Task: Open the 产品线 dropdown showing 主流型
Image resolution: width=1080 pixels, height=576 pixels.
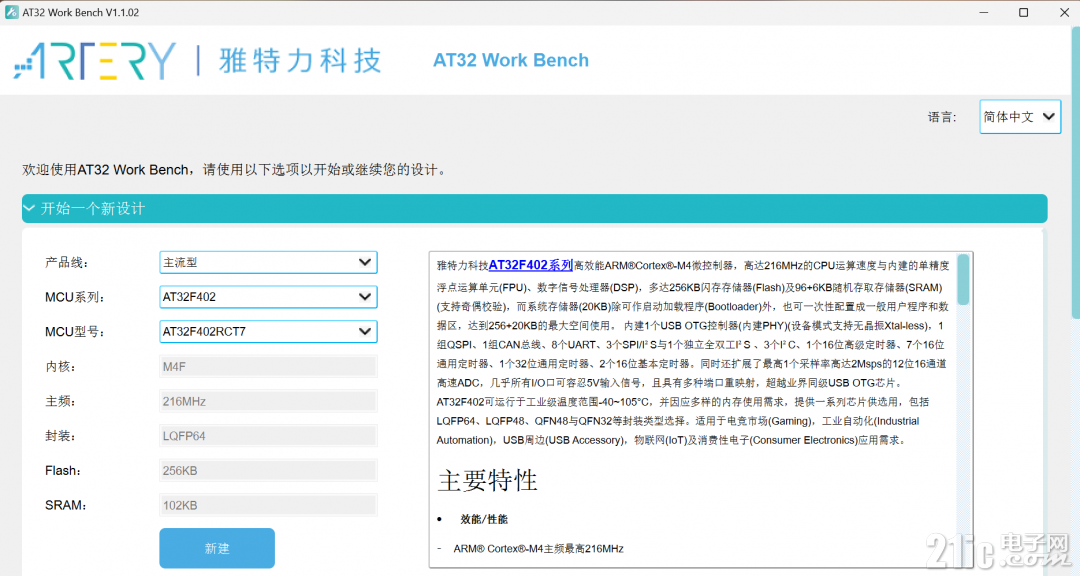Action: [x=268, y=263]
